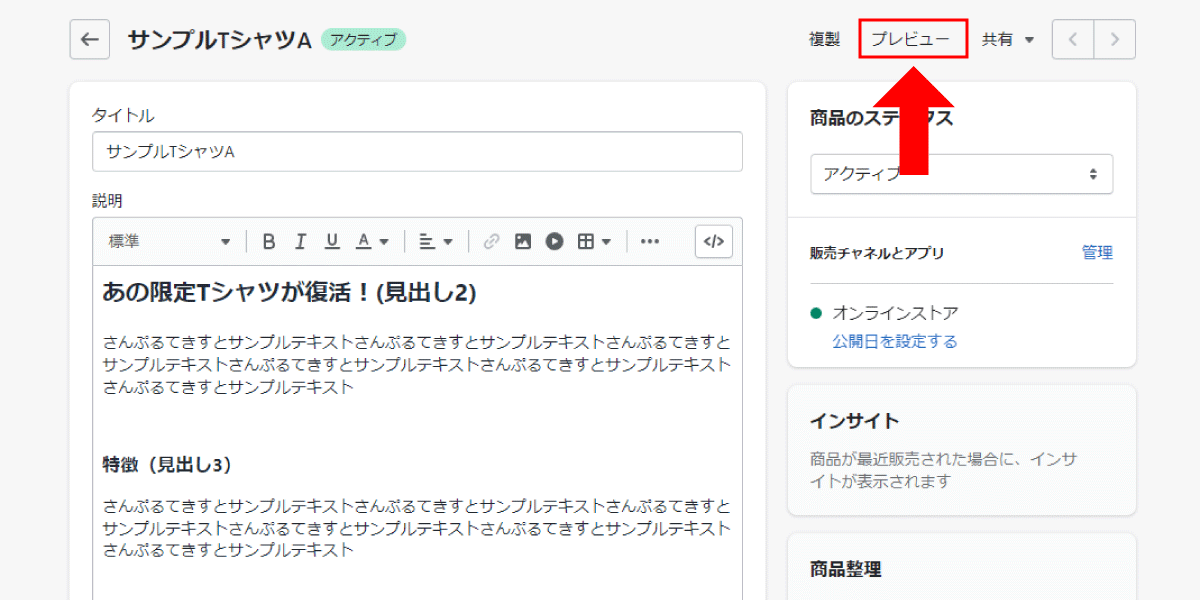Go to the previous product arrow
The image size is (1200, 600).
point(1073,40)
